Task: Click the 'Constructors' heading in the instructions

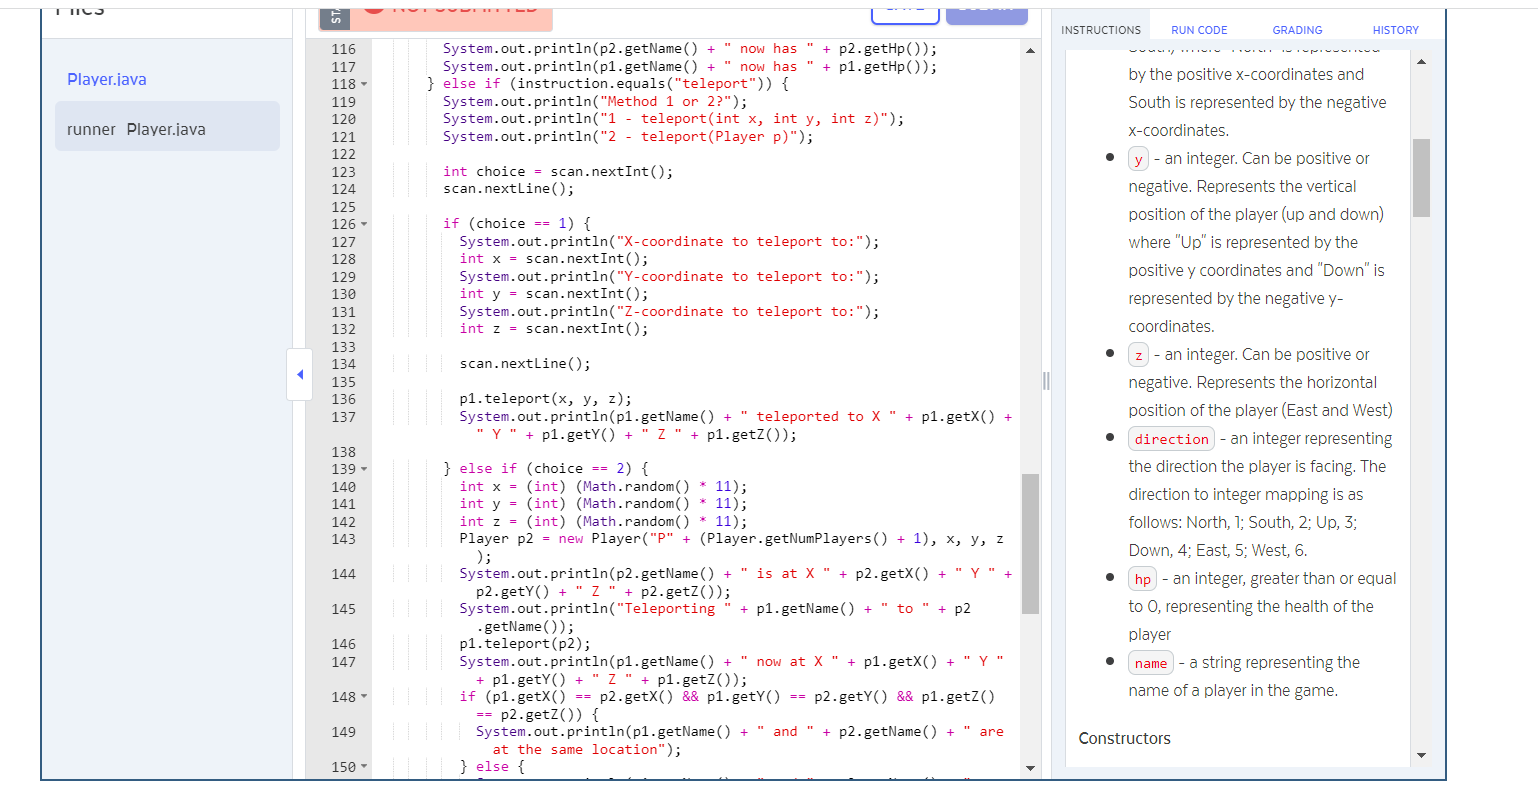Action: point(1124,738)
